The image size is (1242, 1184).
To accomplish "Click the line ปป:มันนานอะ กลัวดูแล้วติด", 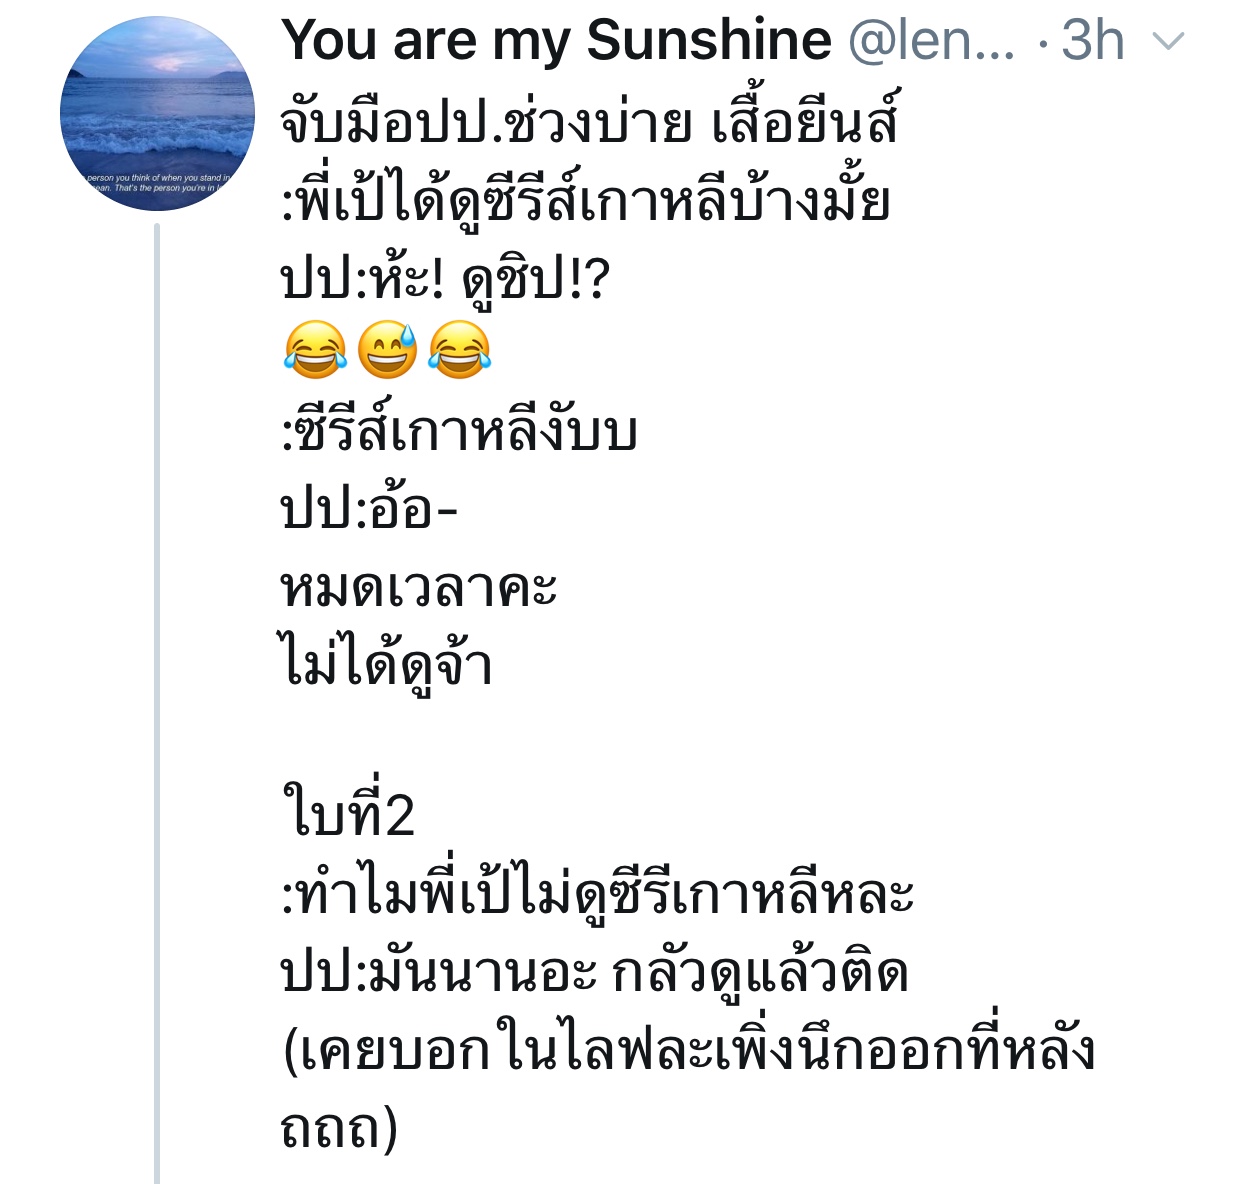I will click(x=595, y=972).
